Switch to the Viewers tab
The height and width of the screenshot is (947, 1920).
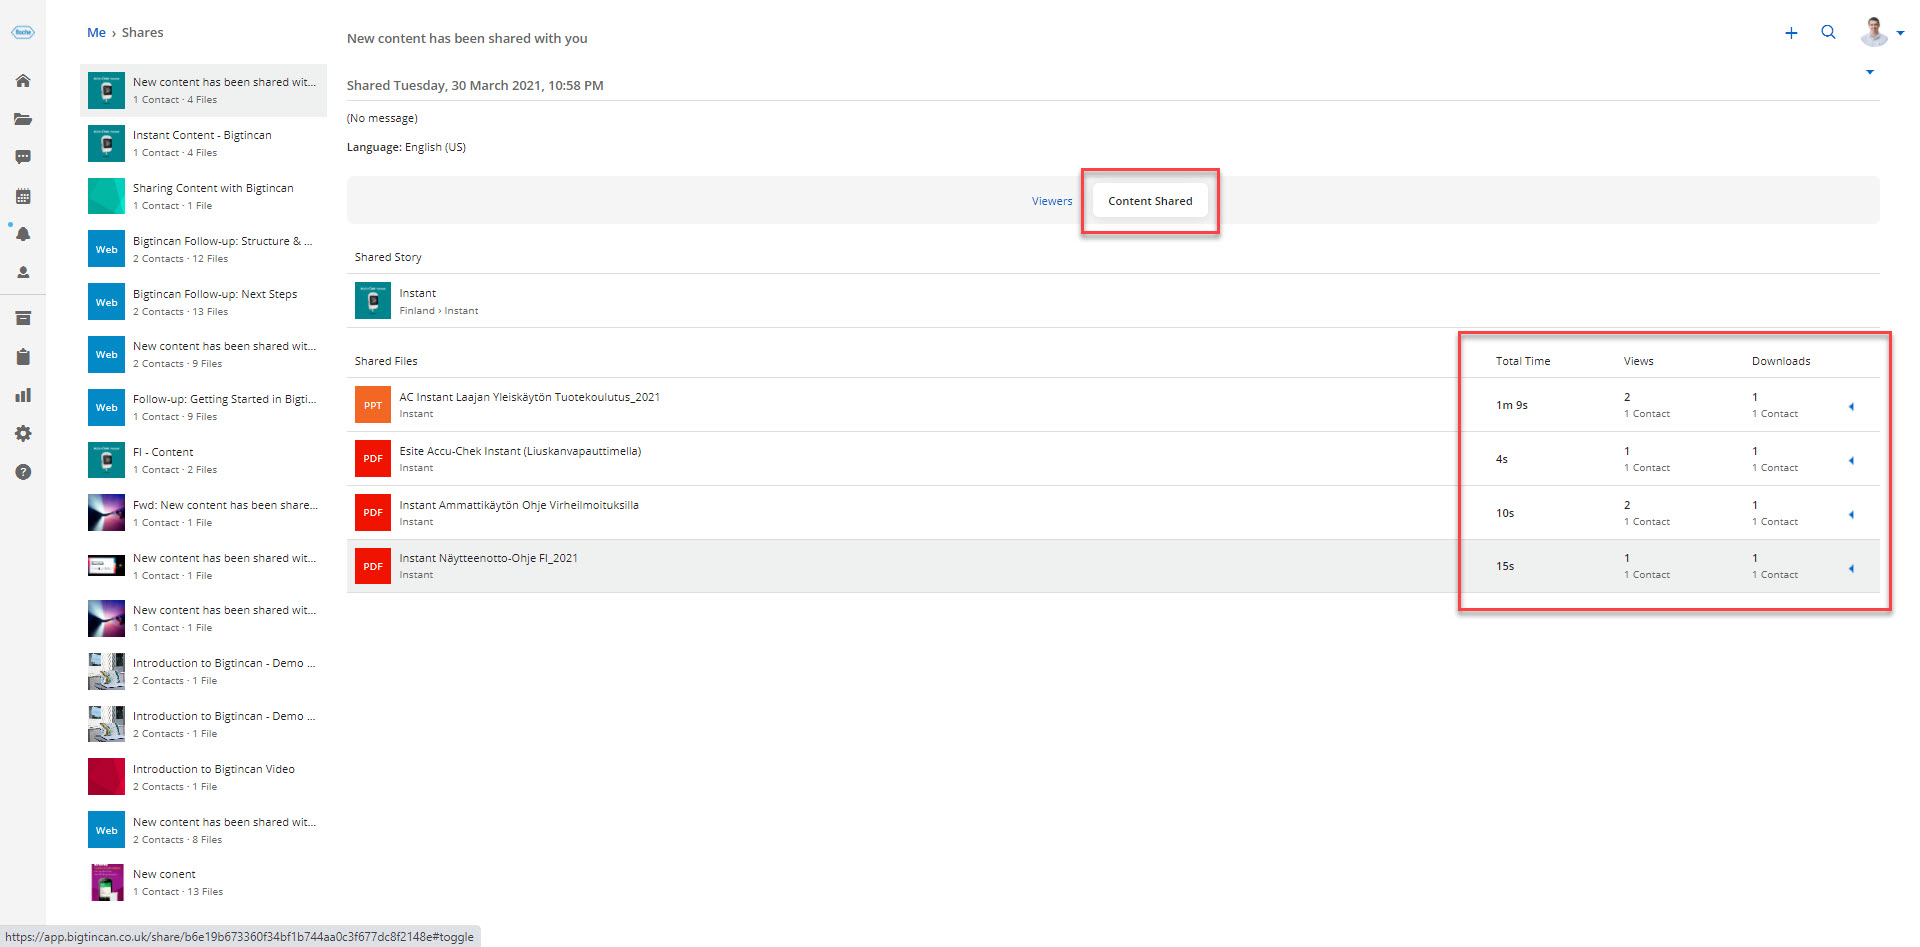tap(1052, 201)
